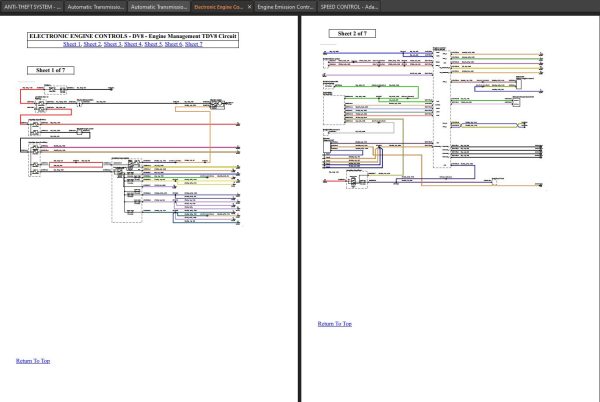Open the Engine Emission Control tab
Screen dimensions: 600x402
[x=284, y=6]
